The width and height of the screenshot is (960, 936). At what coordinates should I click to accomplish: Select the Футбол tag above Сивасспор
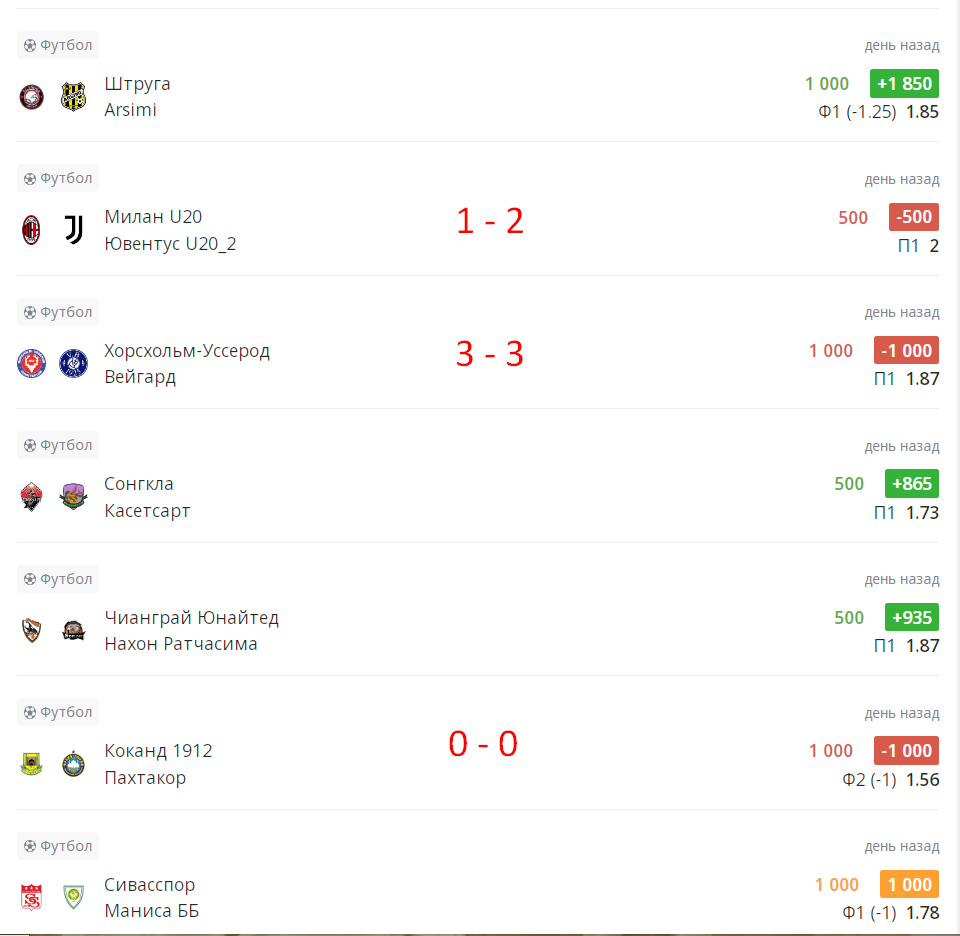coord(58,846)
